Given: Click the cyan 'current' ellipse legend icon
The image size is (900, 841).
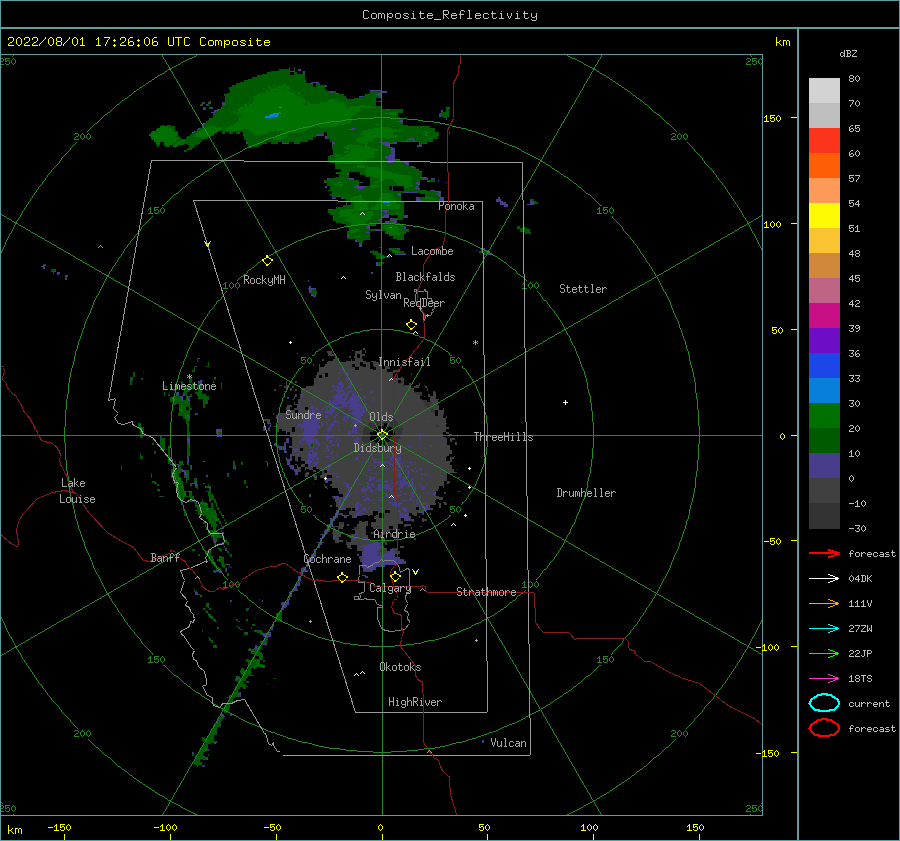Looking at the screenshot, I should pos(824,703).
